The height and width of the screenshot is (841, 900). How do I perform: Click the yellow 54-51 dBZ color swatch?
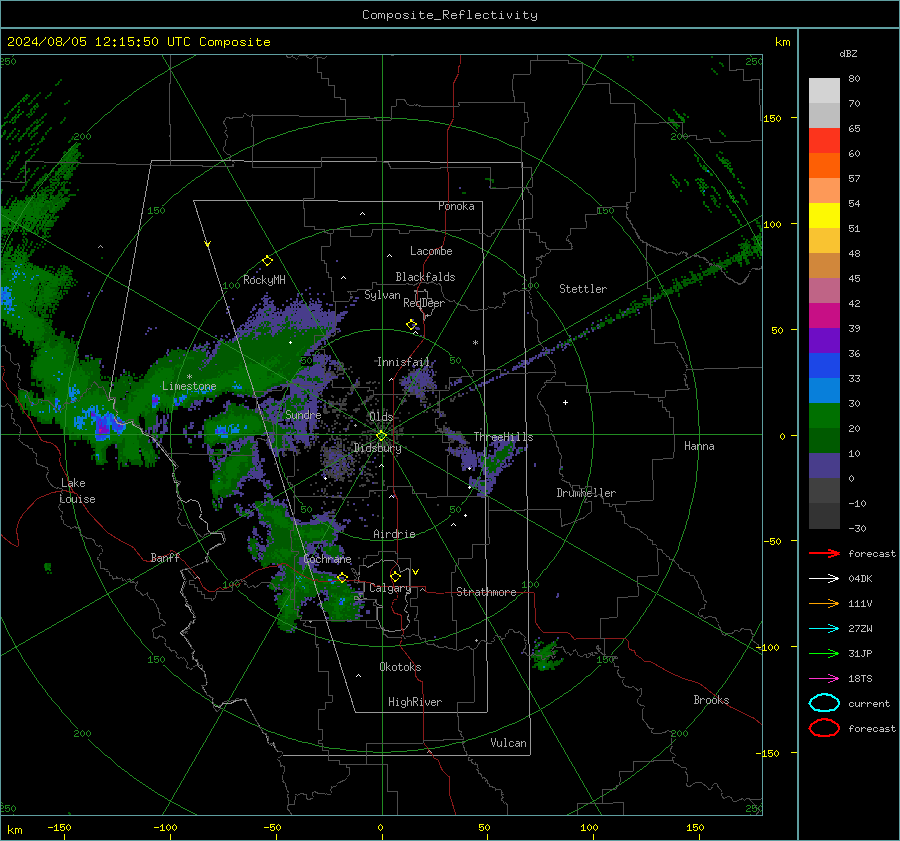point(824,215)
